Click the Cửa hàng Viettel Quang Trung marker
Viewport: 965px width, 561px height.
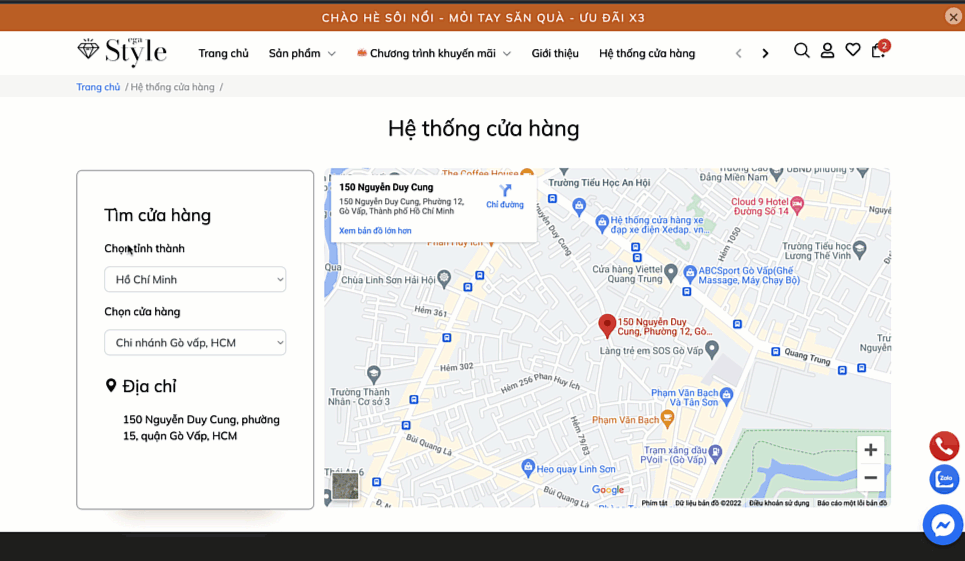coord(671,272)
